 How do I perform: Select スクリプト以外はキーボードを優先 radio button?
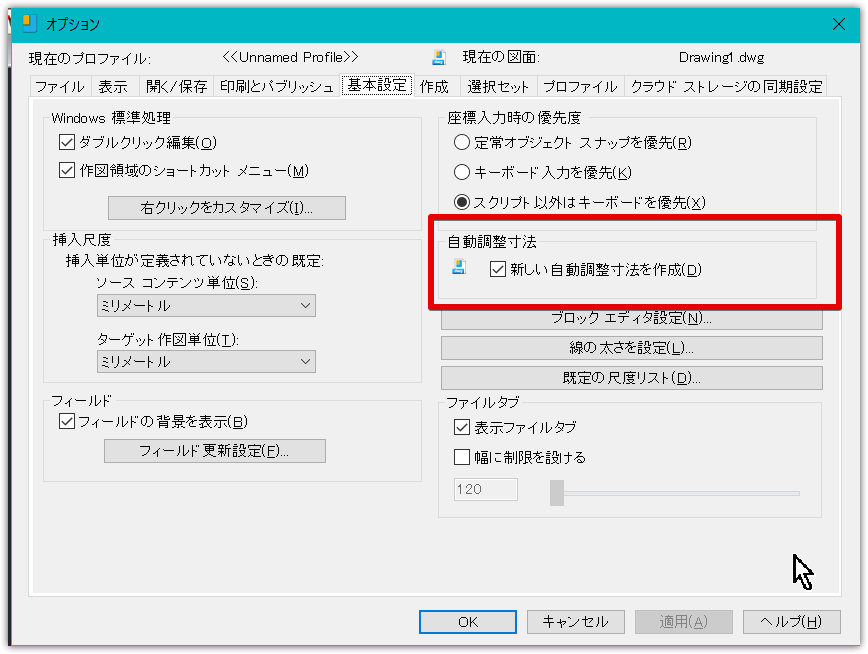(x=462, y=202)
